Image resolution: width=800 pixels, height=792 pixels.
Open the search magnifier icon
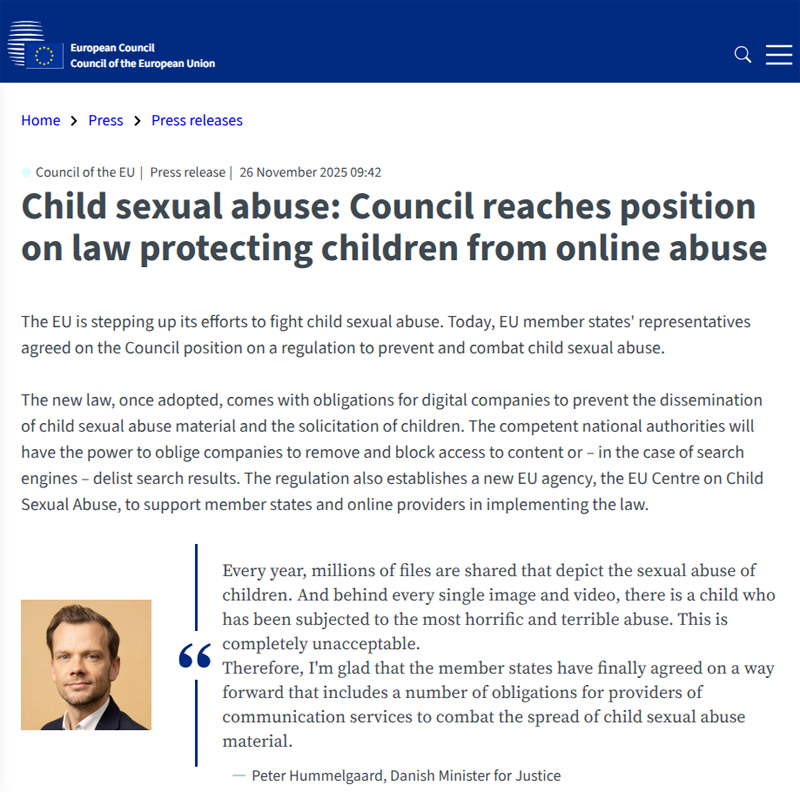[743, 54]
